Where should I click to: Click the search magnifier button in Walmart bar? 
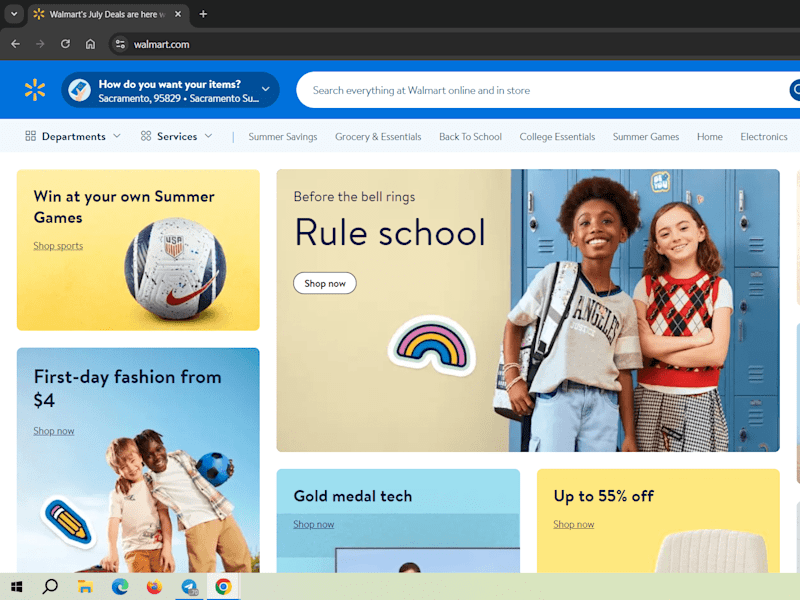(795, 90)
